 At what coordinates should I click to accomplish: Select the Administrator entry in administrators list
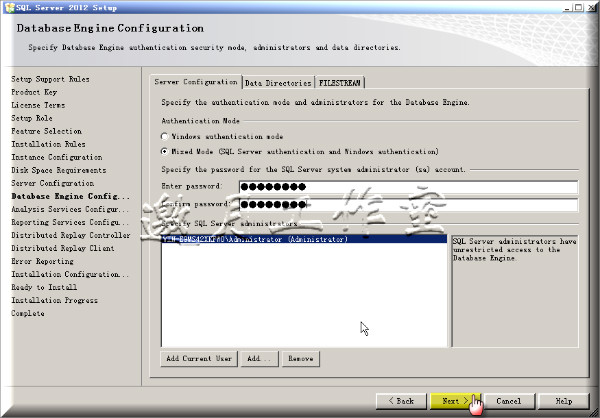pos(304,239)
